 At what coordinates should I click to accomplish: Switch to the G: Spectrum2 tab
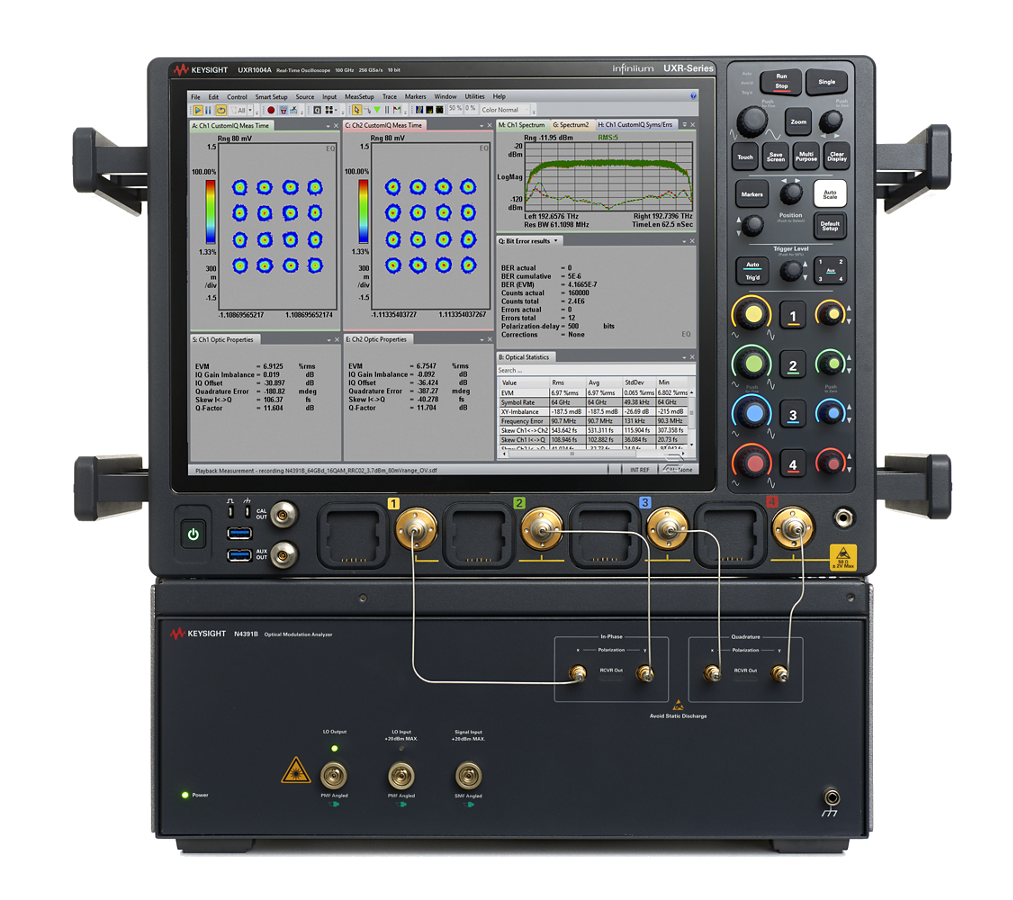571,125
